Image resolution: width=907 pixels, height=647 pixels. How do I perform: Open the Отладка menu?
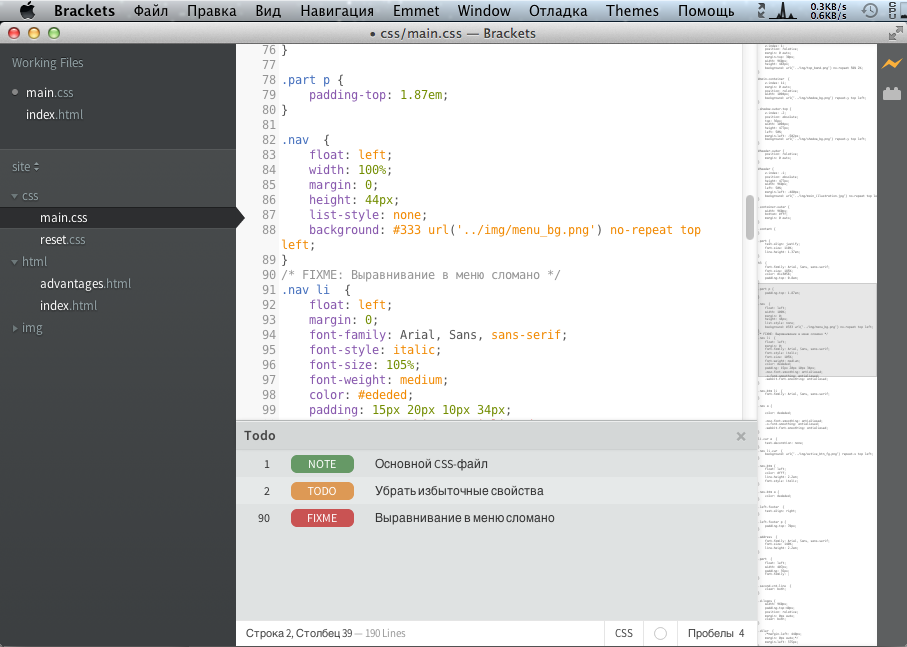557,11
